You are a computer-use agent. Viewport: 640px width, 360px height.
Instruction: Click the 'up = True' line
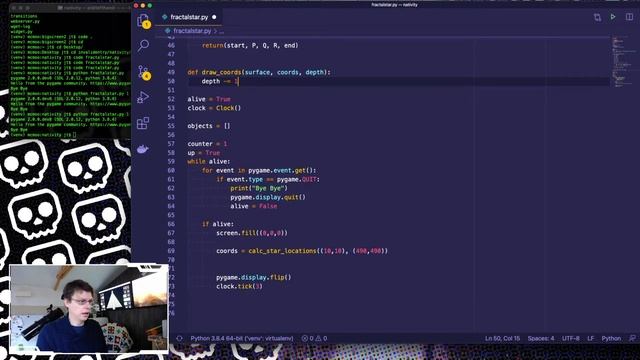pos(203,153)
